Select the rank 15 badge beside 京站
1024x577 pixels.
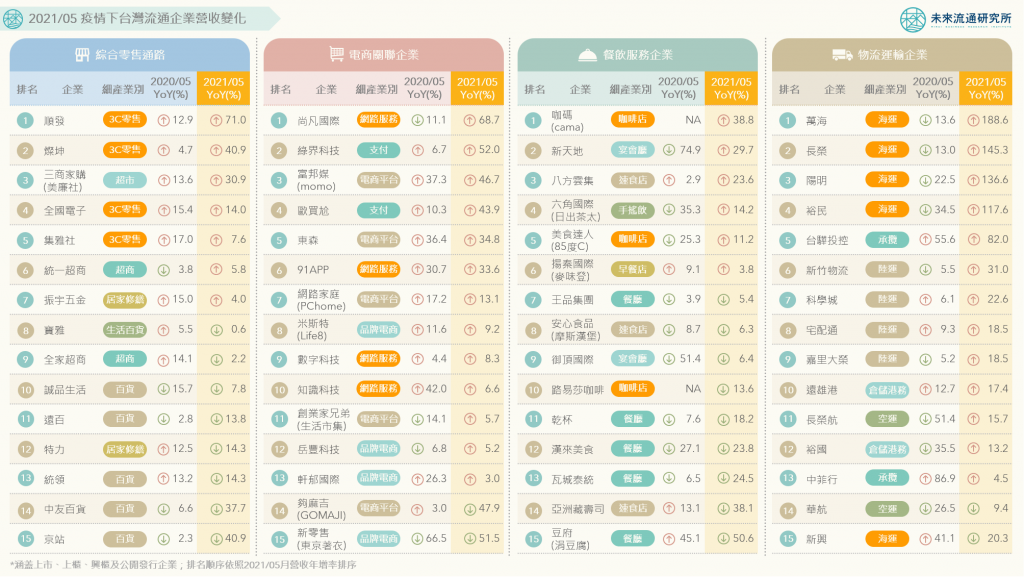coord(25,539)
